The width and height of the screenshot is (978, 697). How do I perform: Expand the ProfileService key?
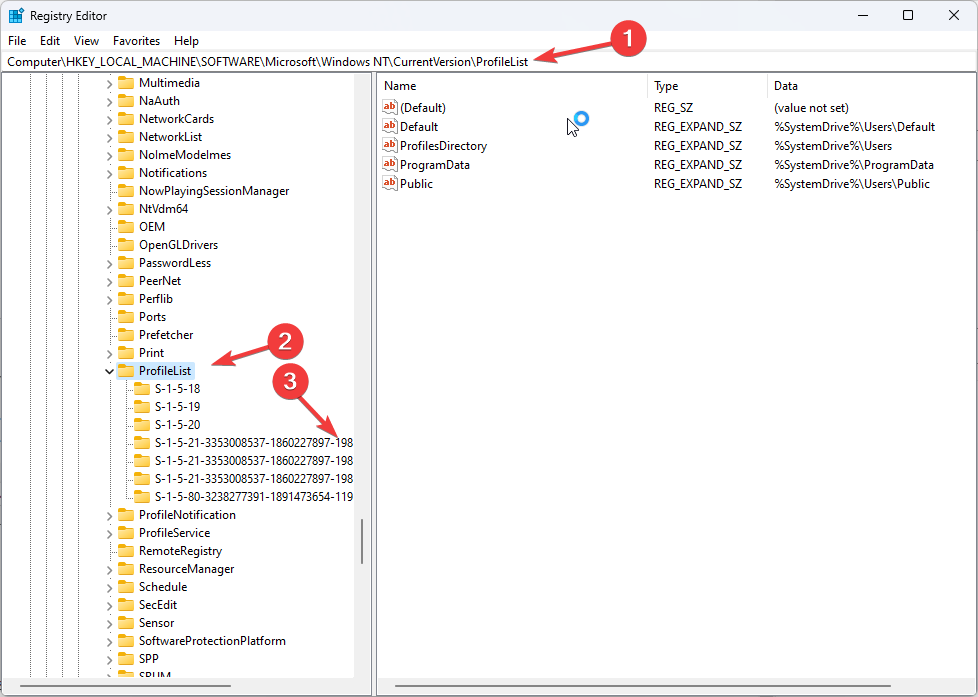[x=110, y=534]
